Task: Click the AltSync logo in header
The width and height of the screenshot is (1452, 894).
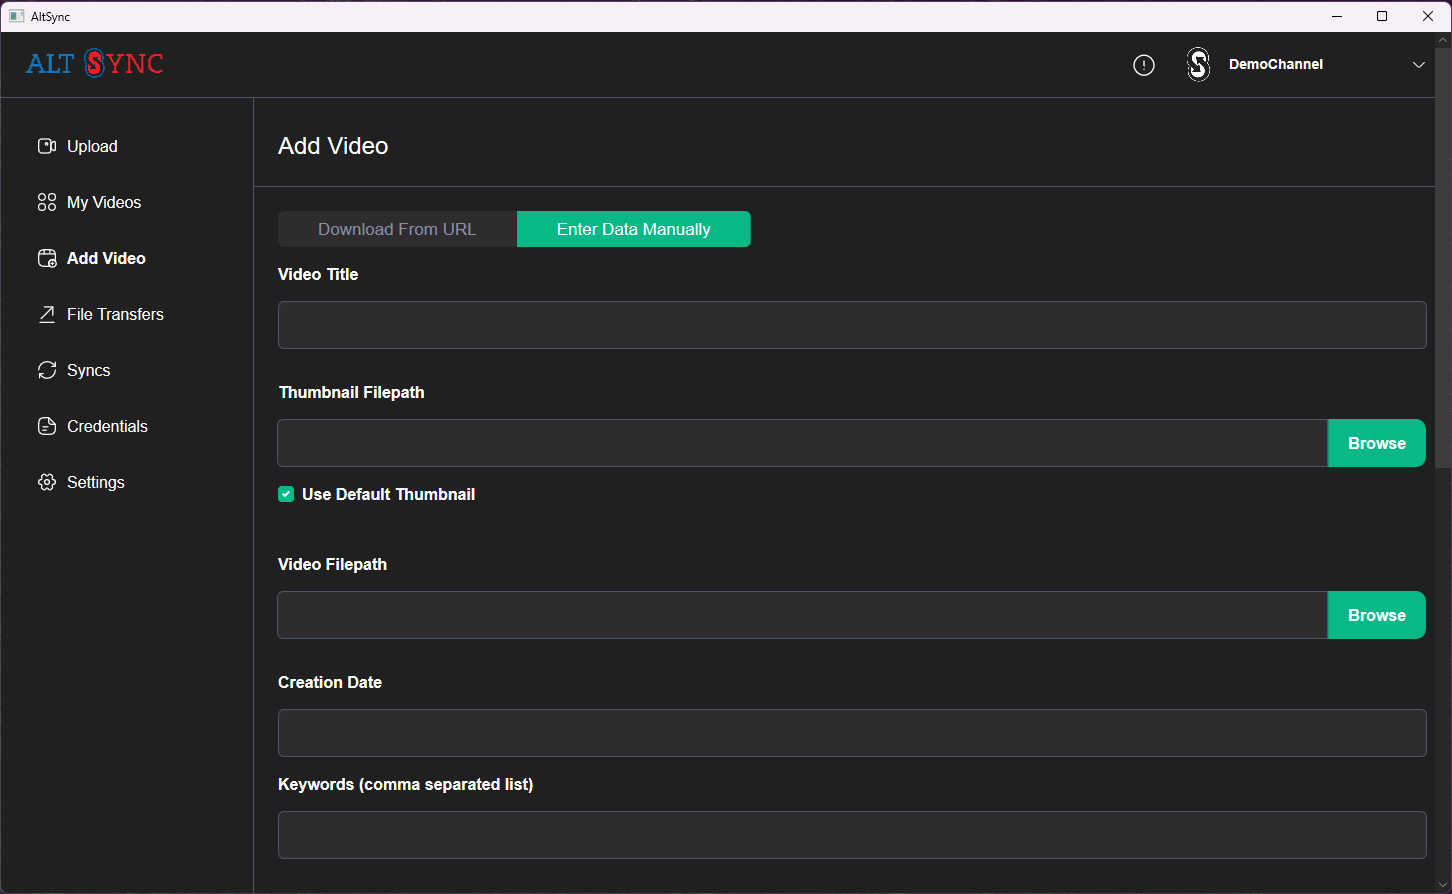Action: click(x=95, y=64)
